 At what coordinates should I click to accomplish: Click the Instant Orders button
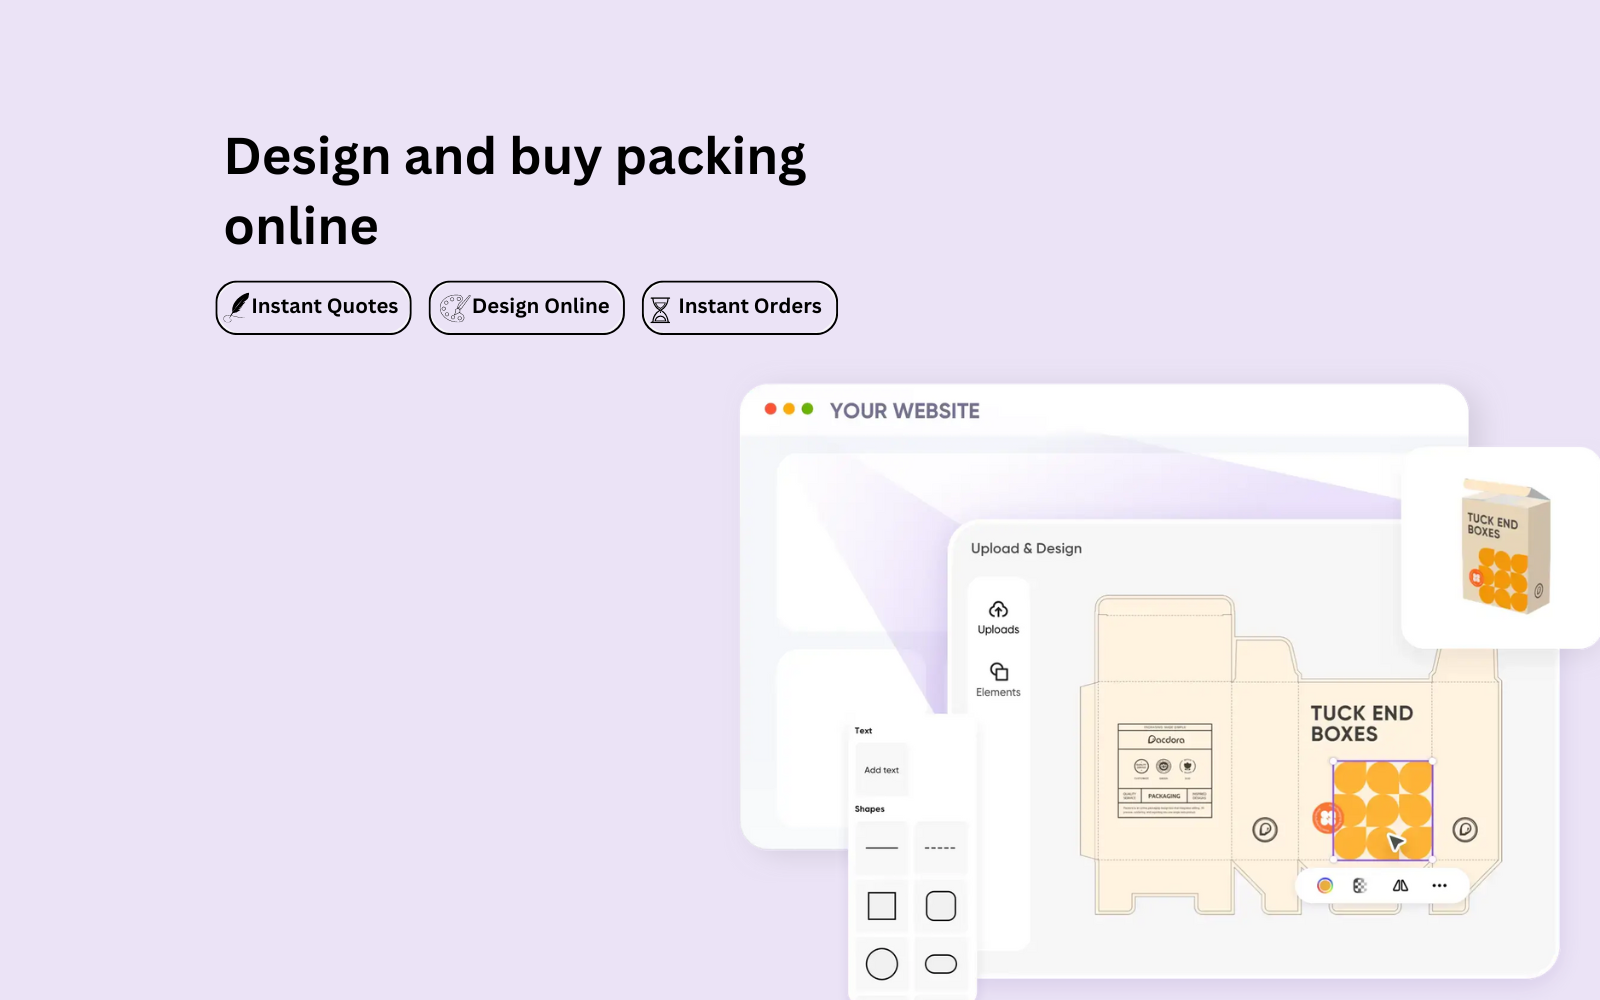click(740, 307)
